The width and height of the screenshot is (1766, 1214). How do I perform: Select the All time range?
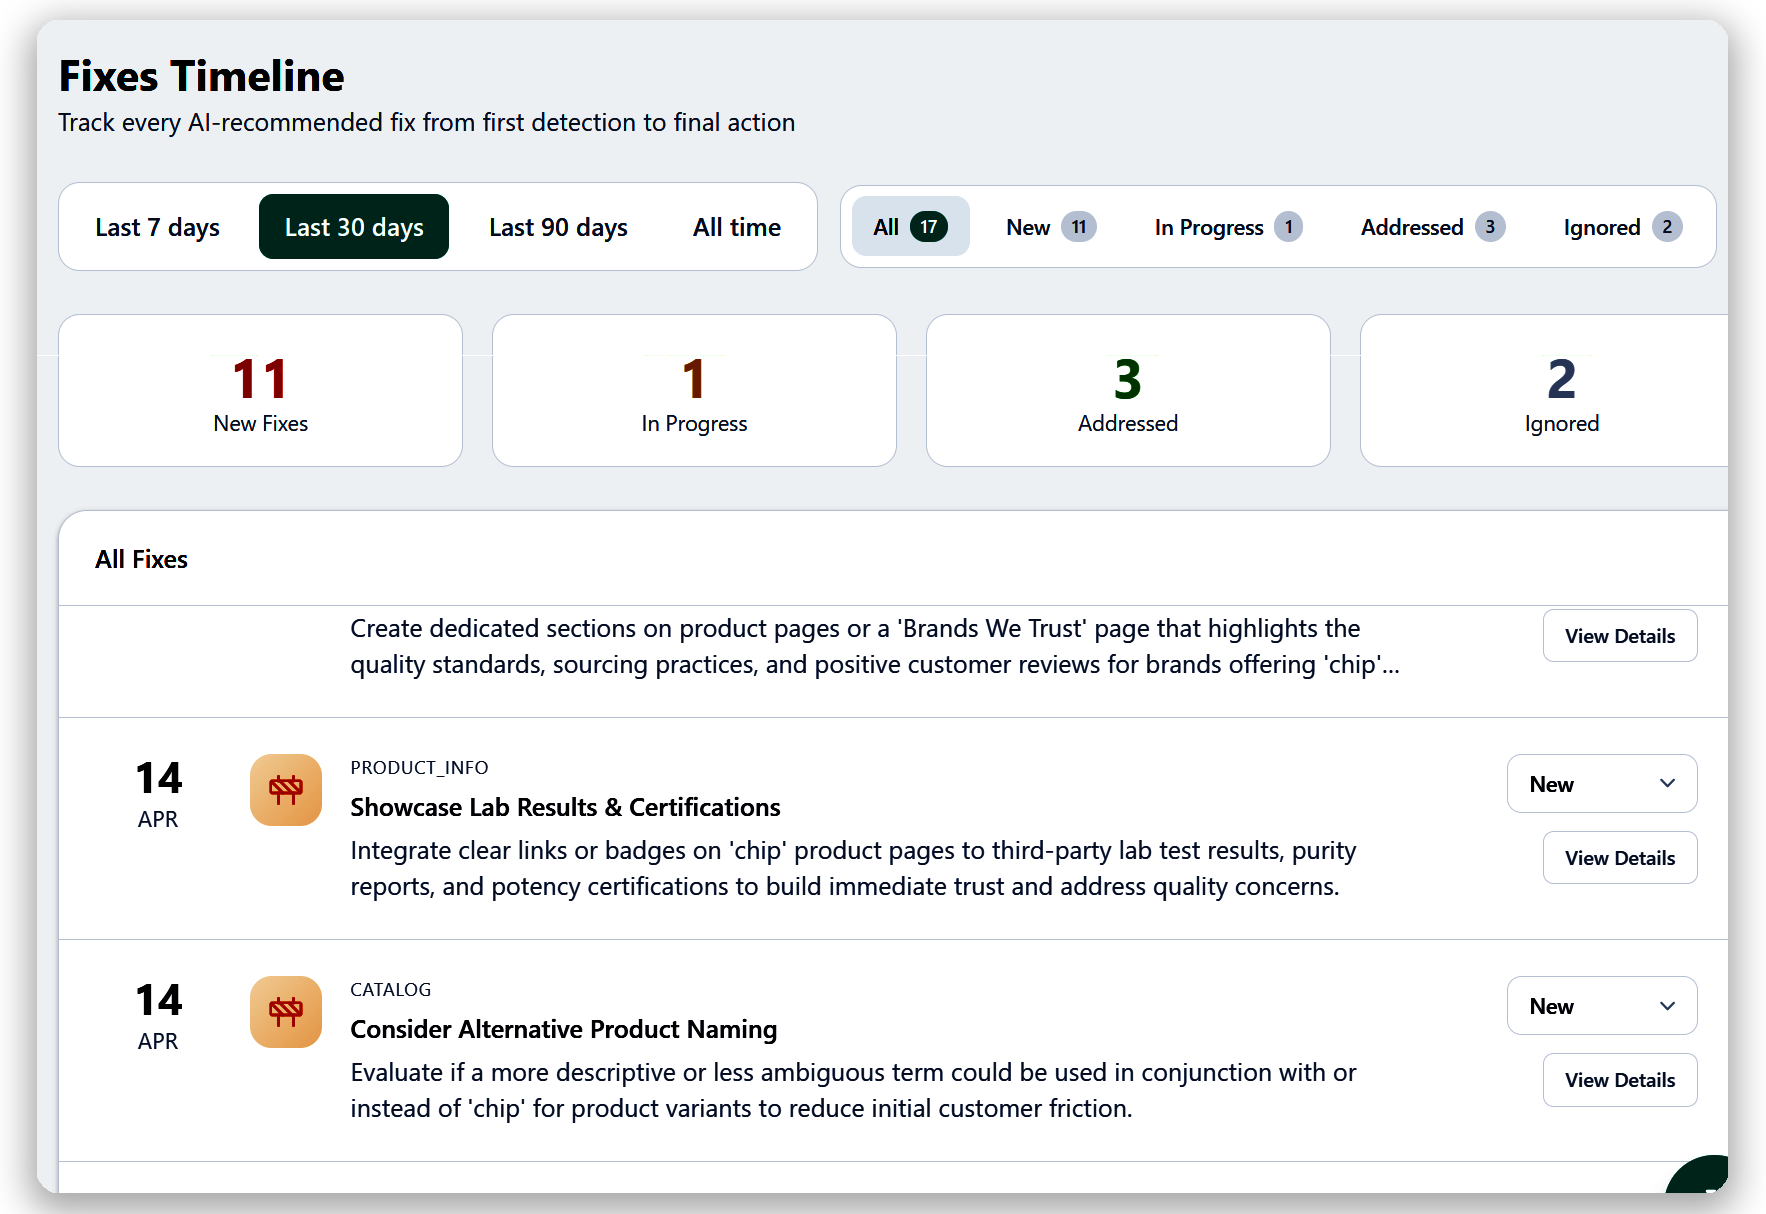pos(737,227)
